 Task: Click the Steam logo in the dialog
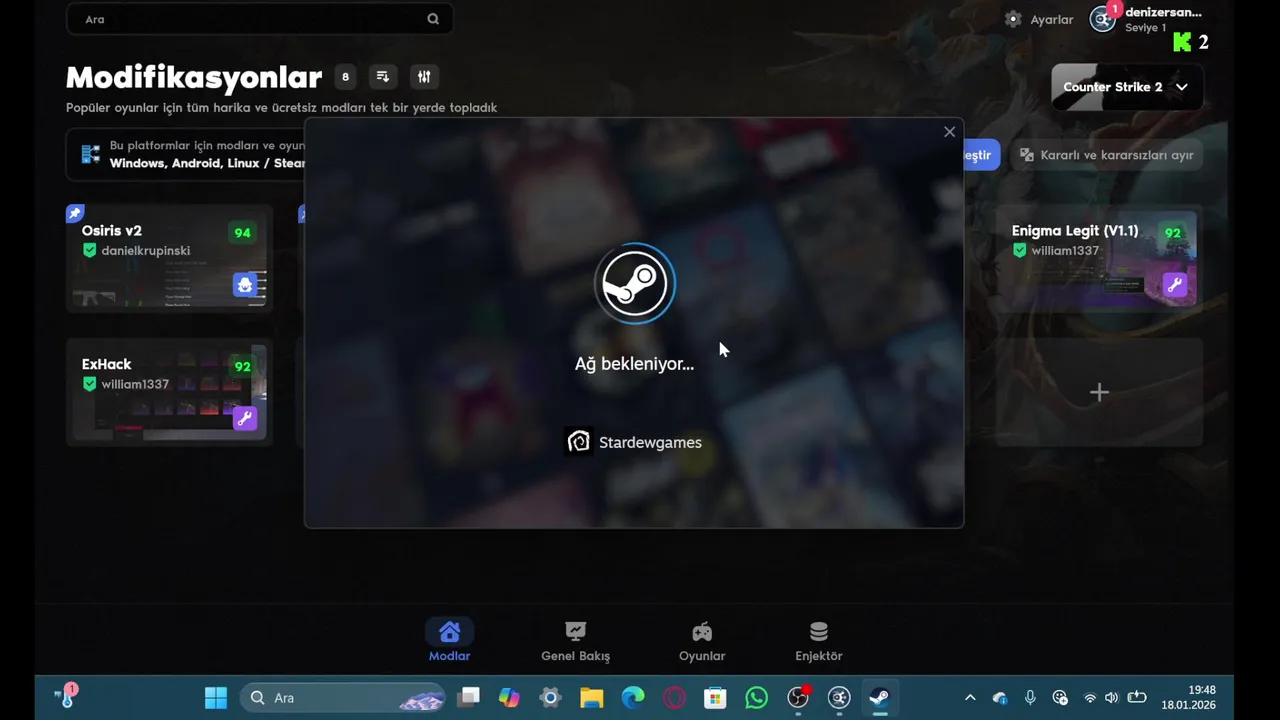click(x=635, y=284)
